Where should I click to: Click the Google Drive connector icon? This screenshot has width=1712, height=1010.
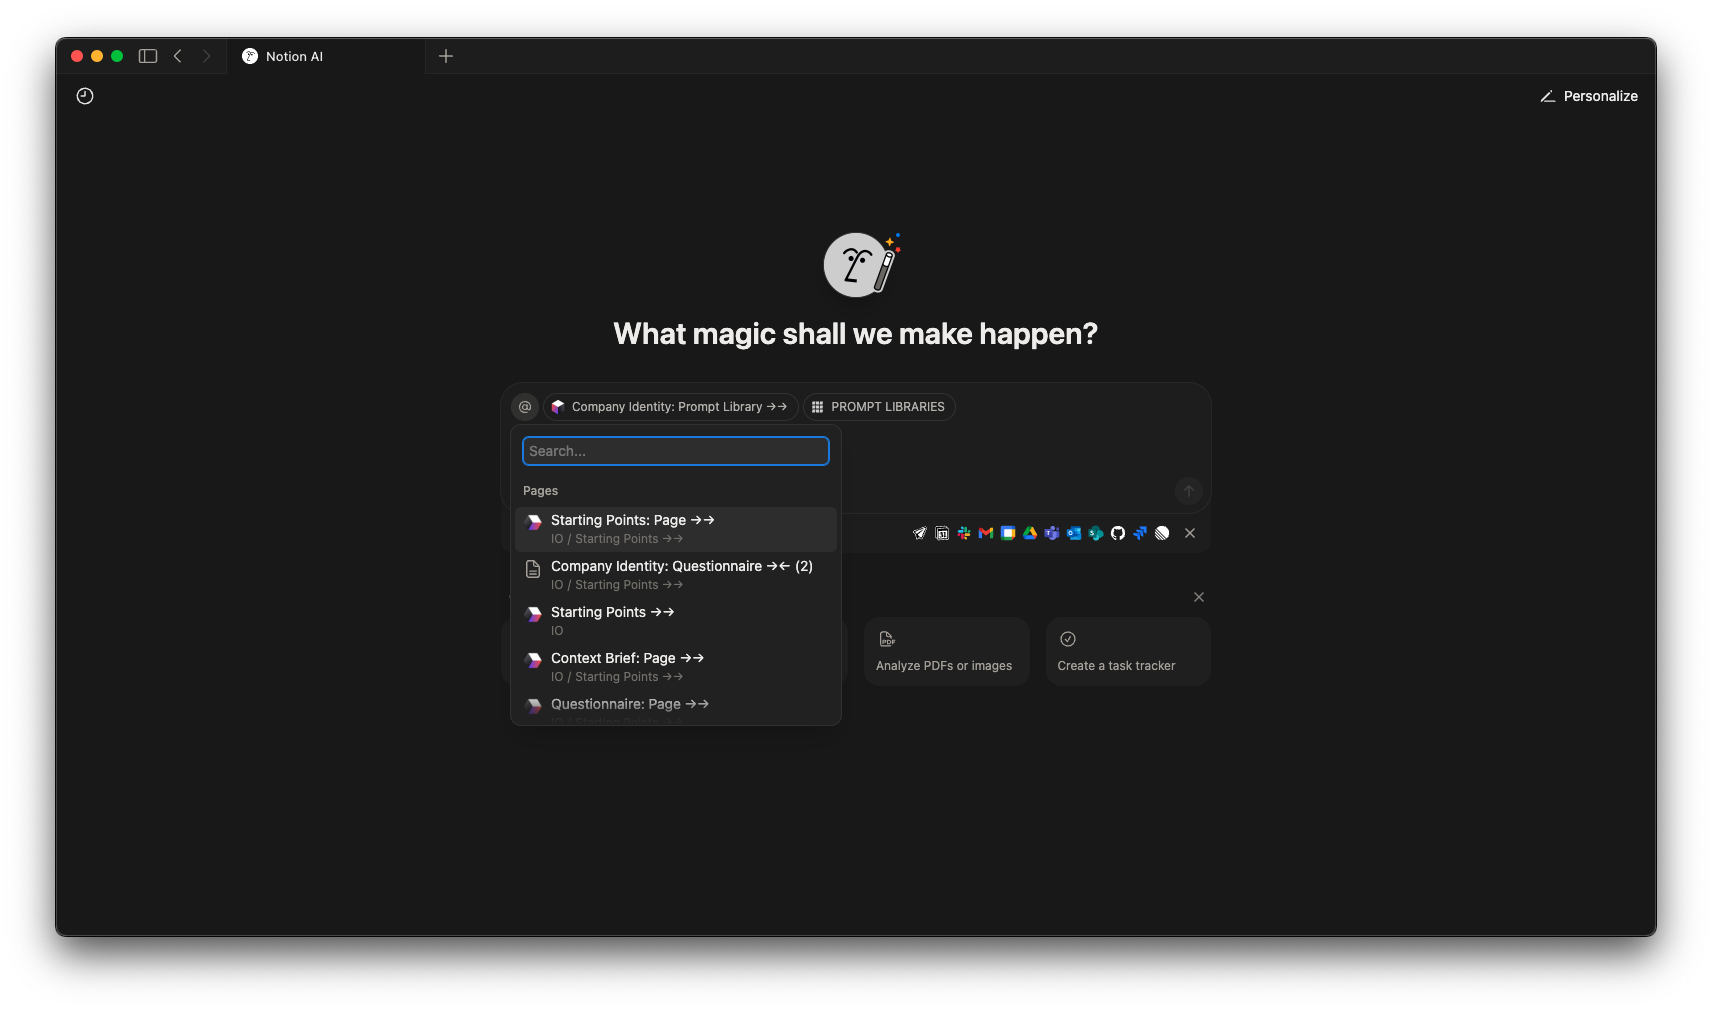tap(1030, 533)
